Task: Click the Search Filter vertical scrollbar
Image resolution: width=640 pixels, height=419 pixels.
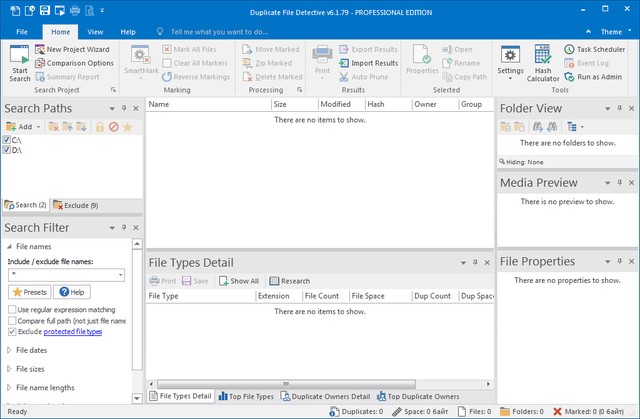Action: tap(138, 300)
